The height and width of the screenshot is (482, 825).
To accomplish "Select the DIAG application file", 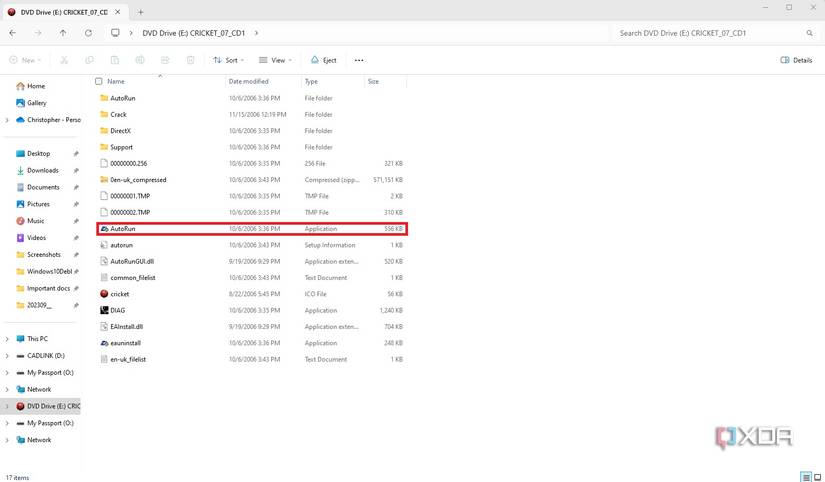I will 252,310.
